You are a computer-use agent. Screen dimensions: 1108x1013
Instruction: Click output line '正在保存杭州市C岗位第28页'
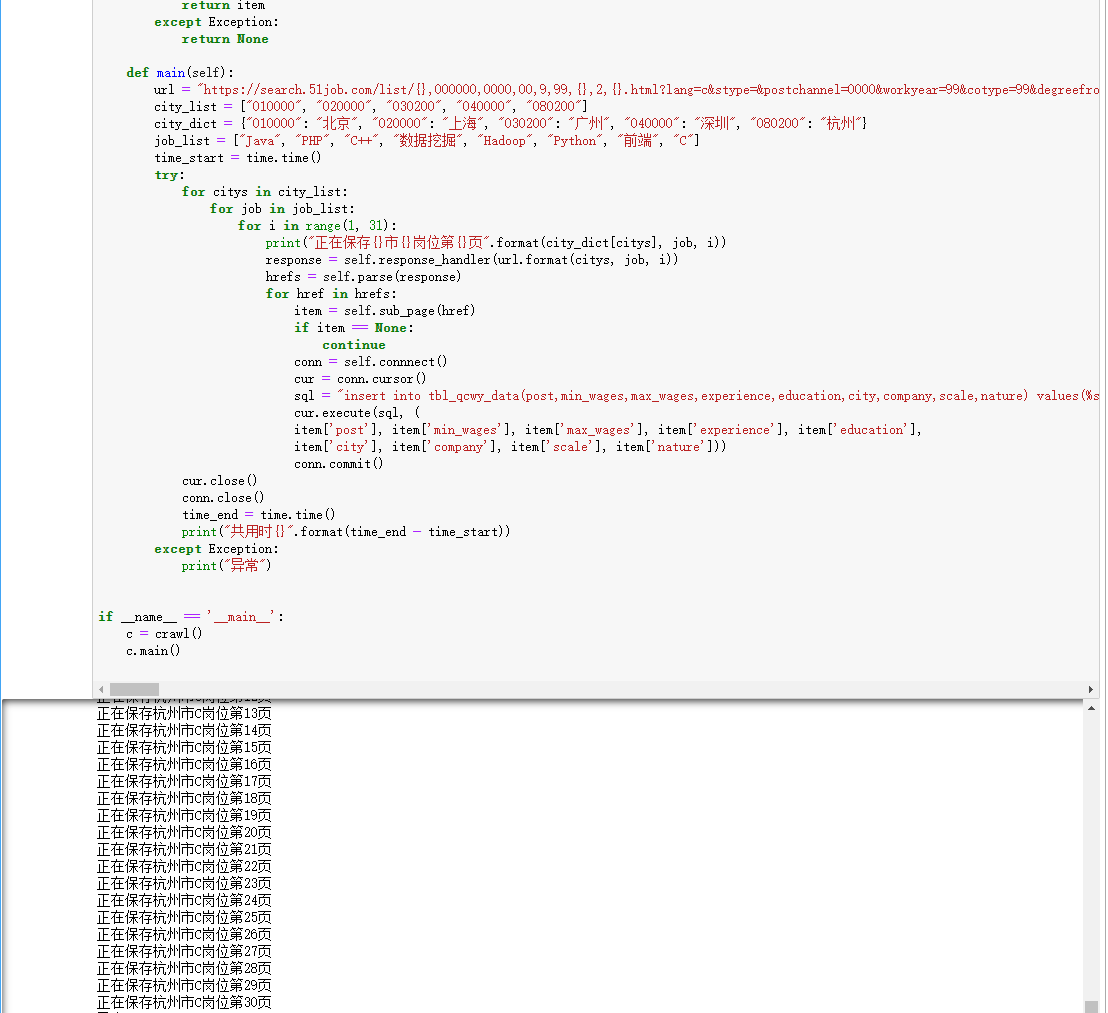184,968
